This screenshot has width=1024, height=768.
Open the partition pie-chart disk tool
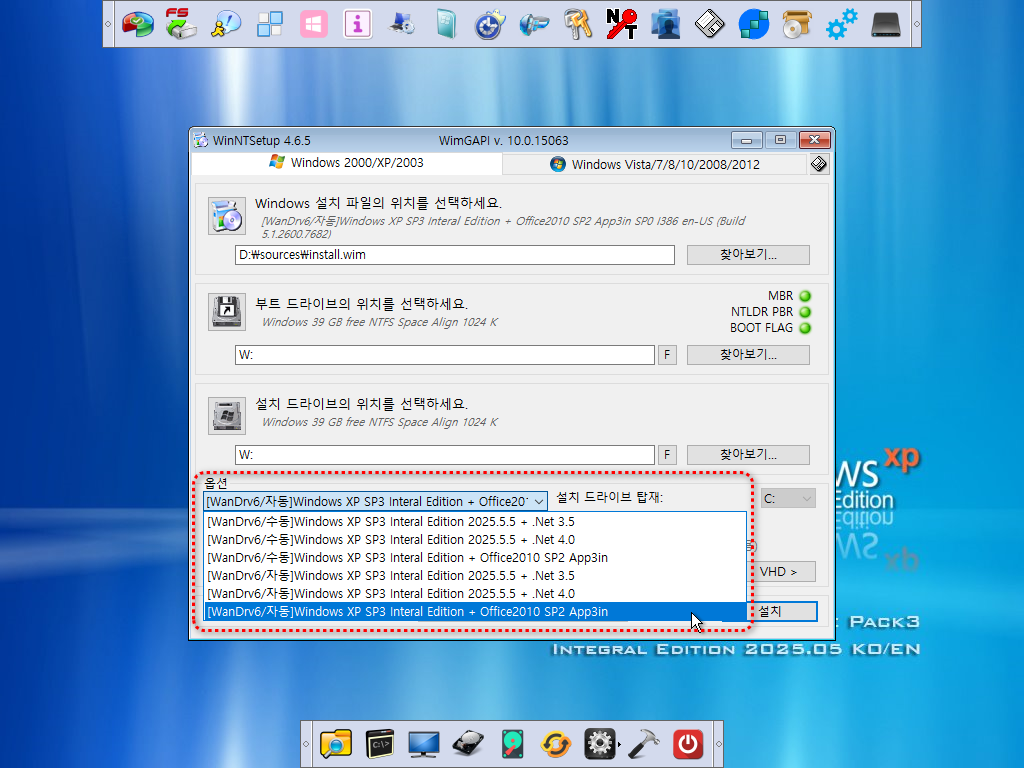(137, 24)
